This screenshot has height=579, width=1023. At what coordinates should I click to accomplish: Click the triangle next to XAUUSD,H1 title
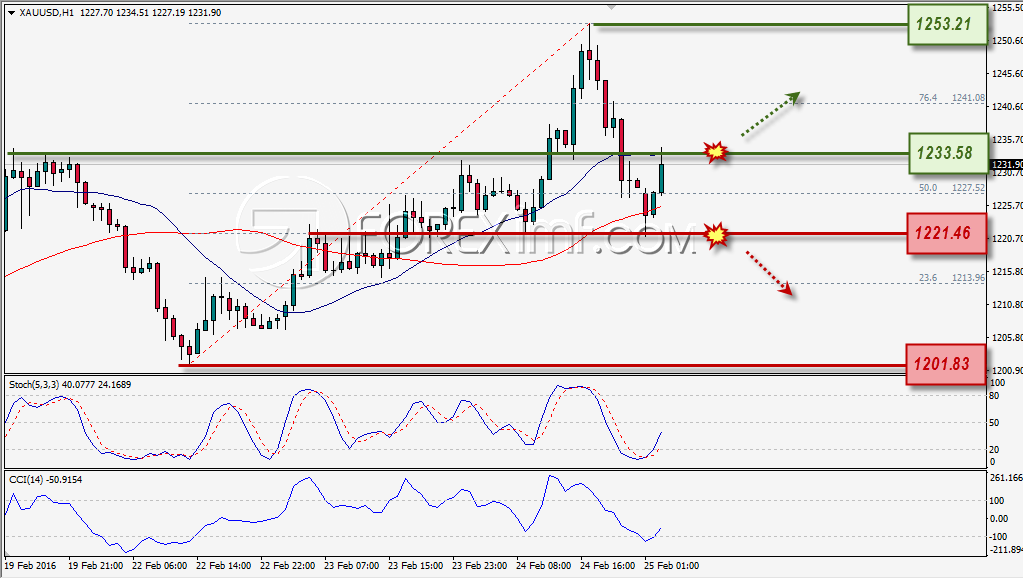(x=11, y=12)
